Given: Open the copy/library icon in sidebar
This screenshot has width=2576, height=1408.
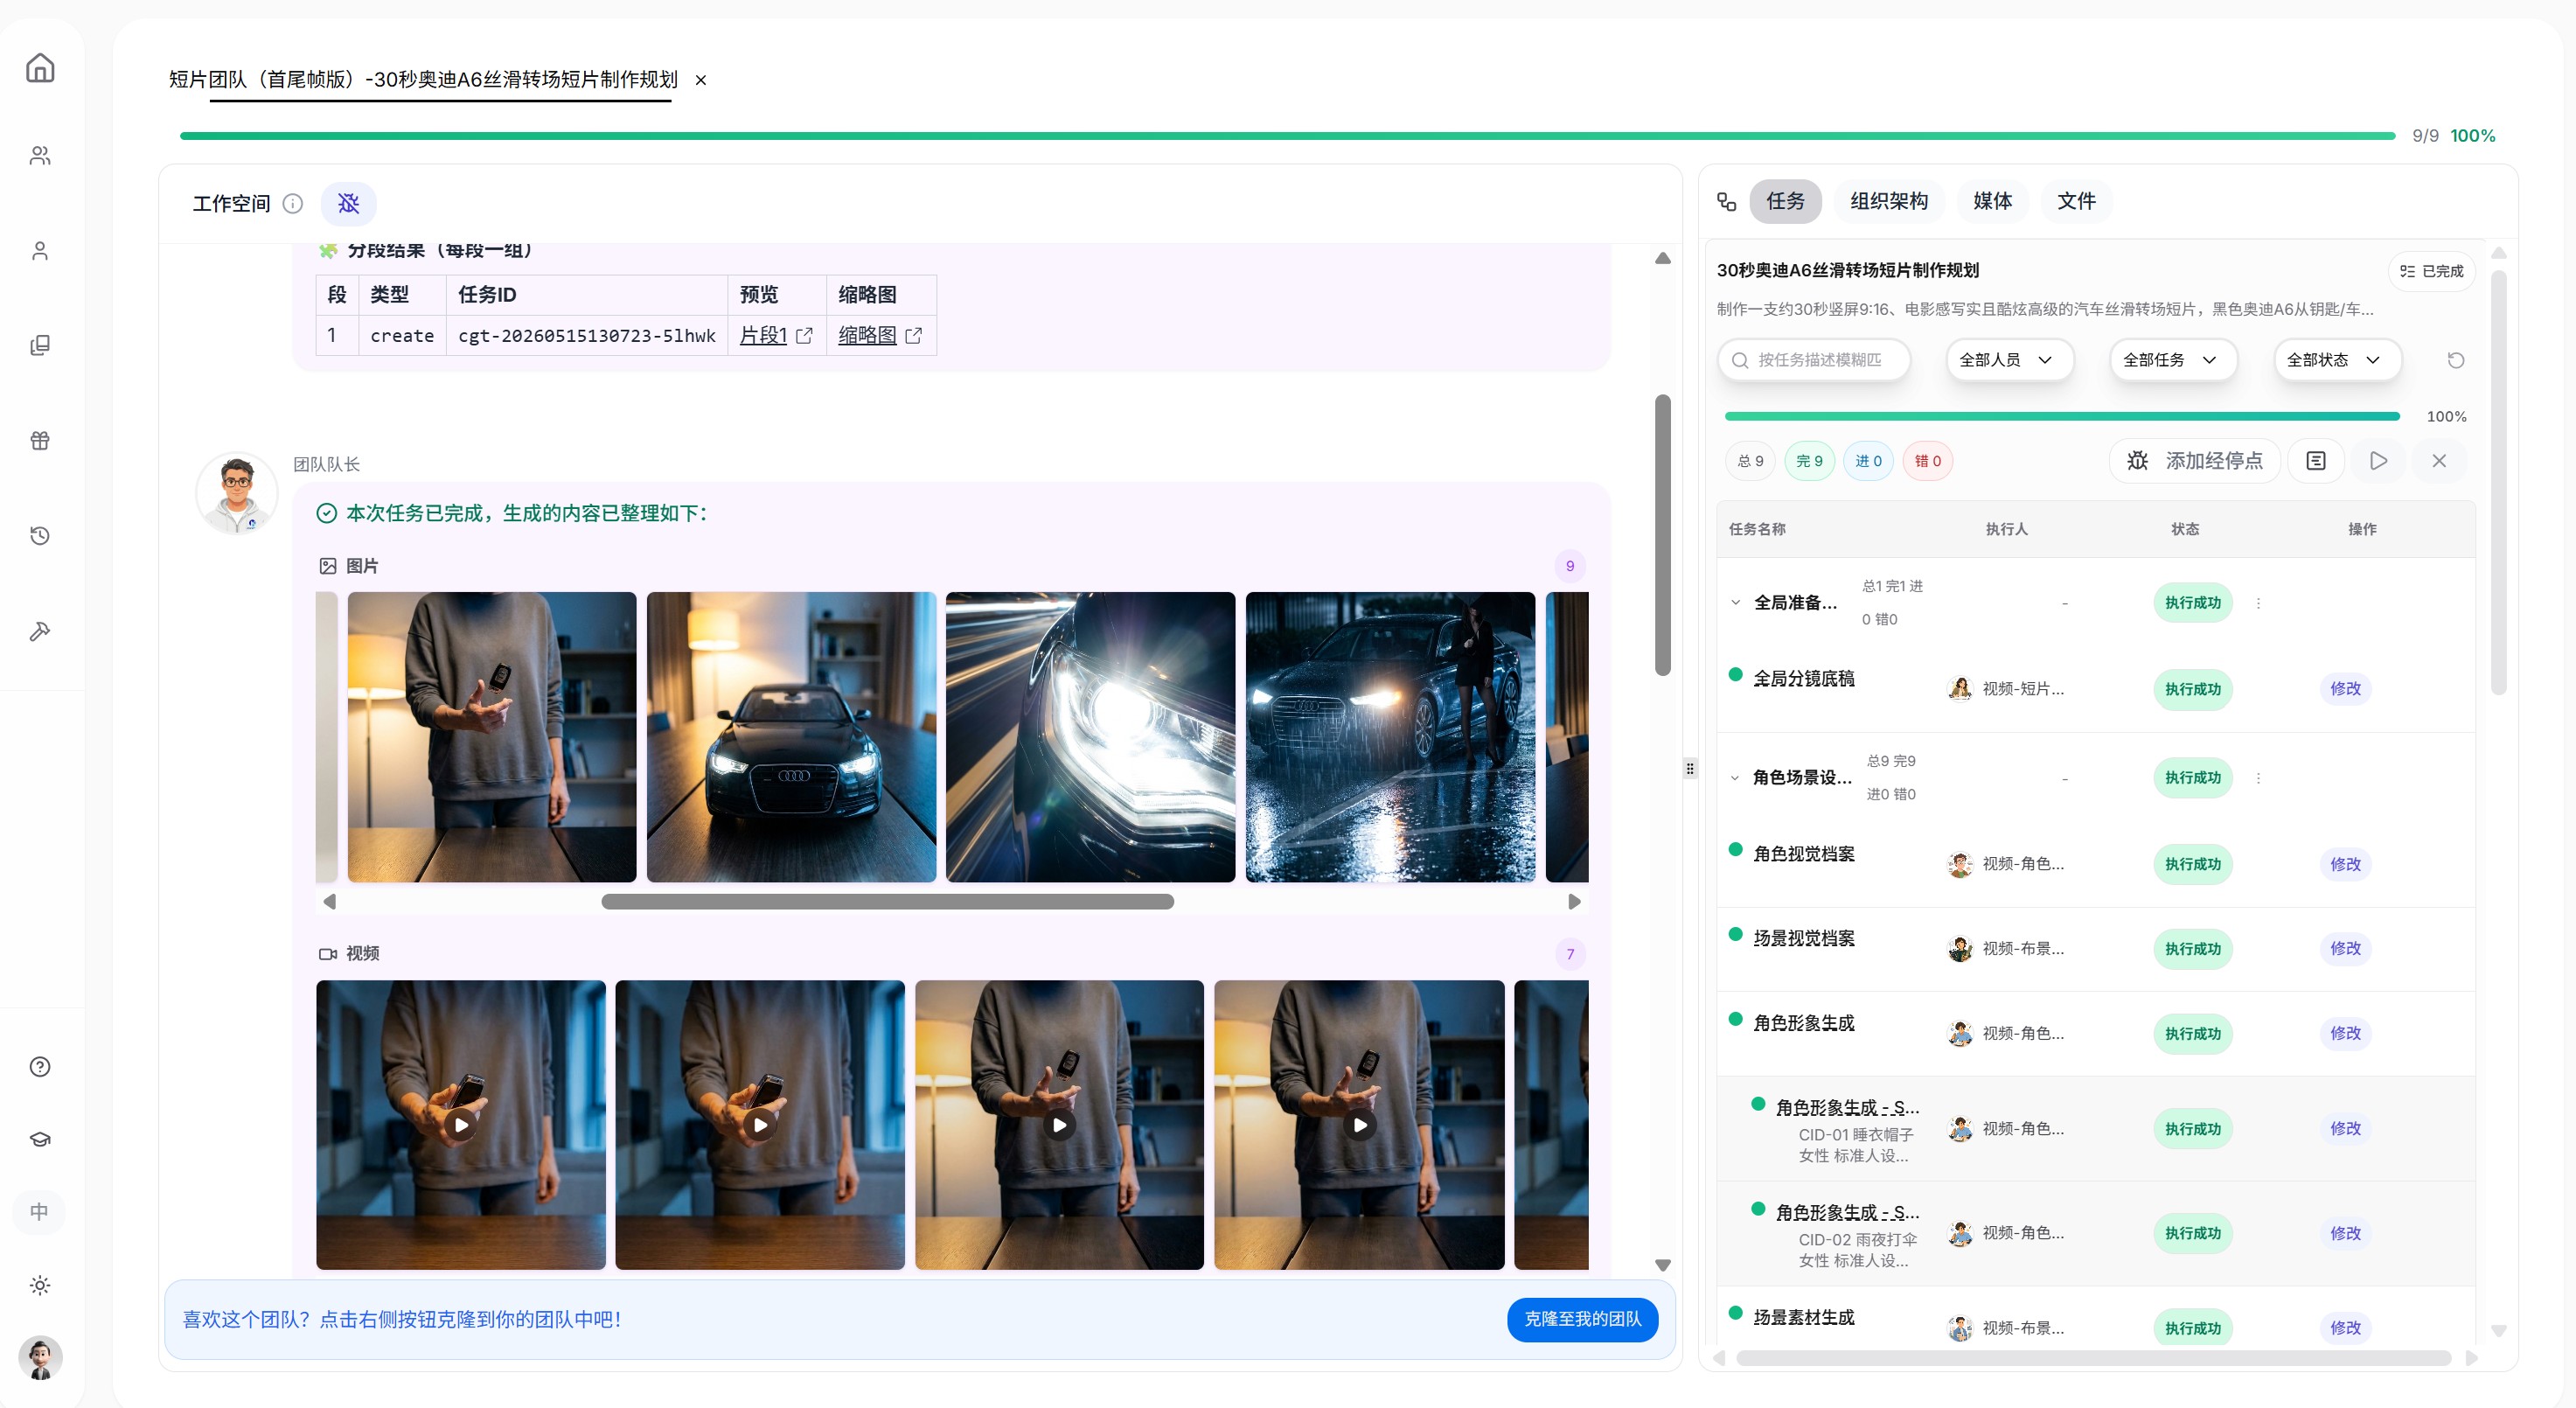Looking at the screenshot, I should click(x=40, y=346).
